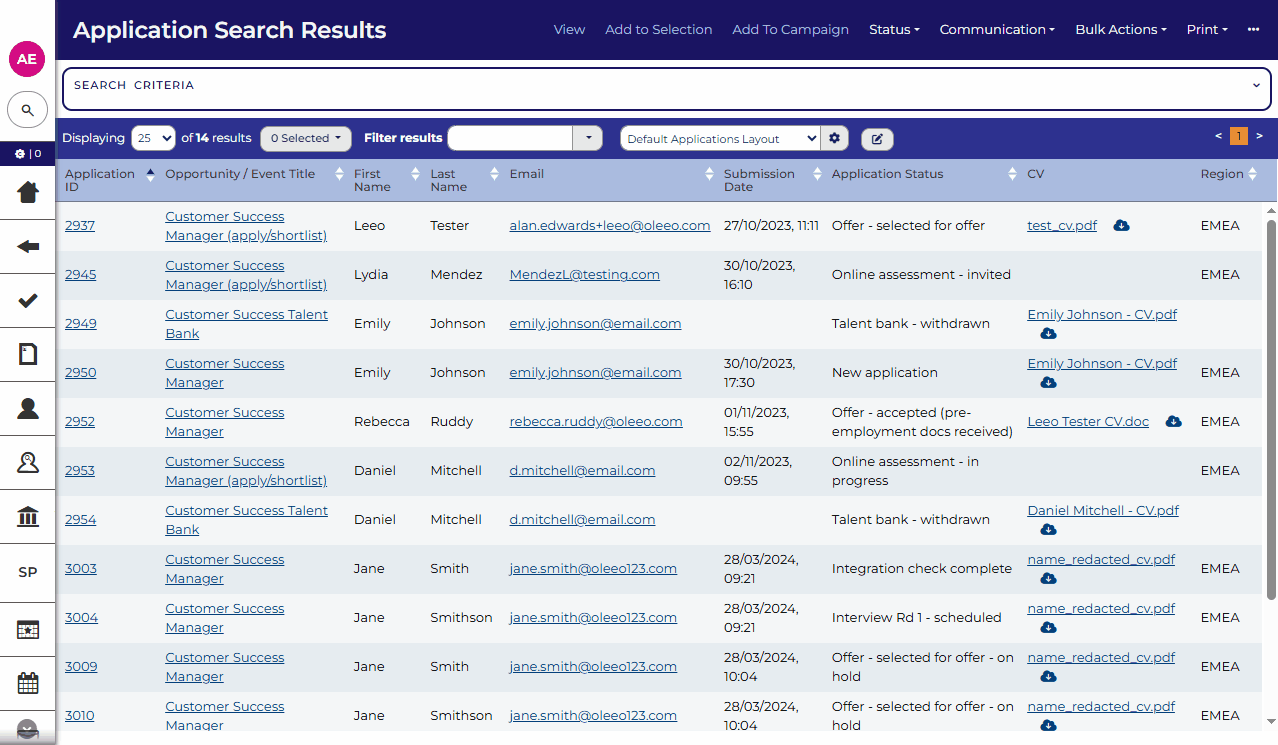Open the Bulk Actions menu
This screenshot has height=745, width=1278.
point(1121,29)
